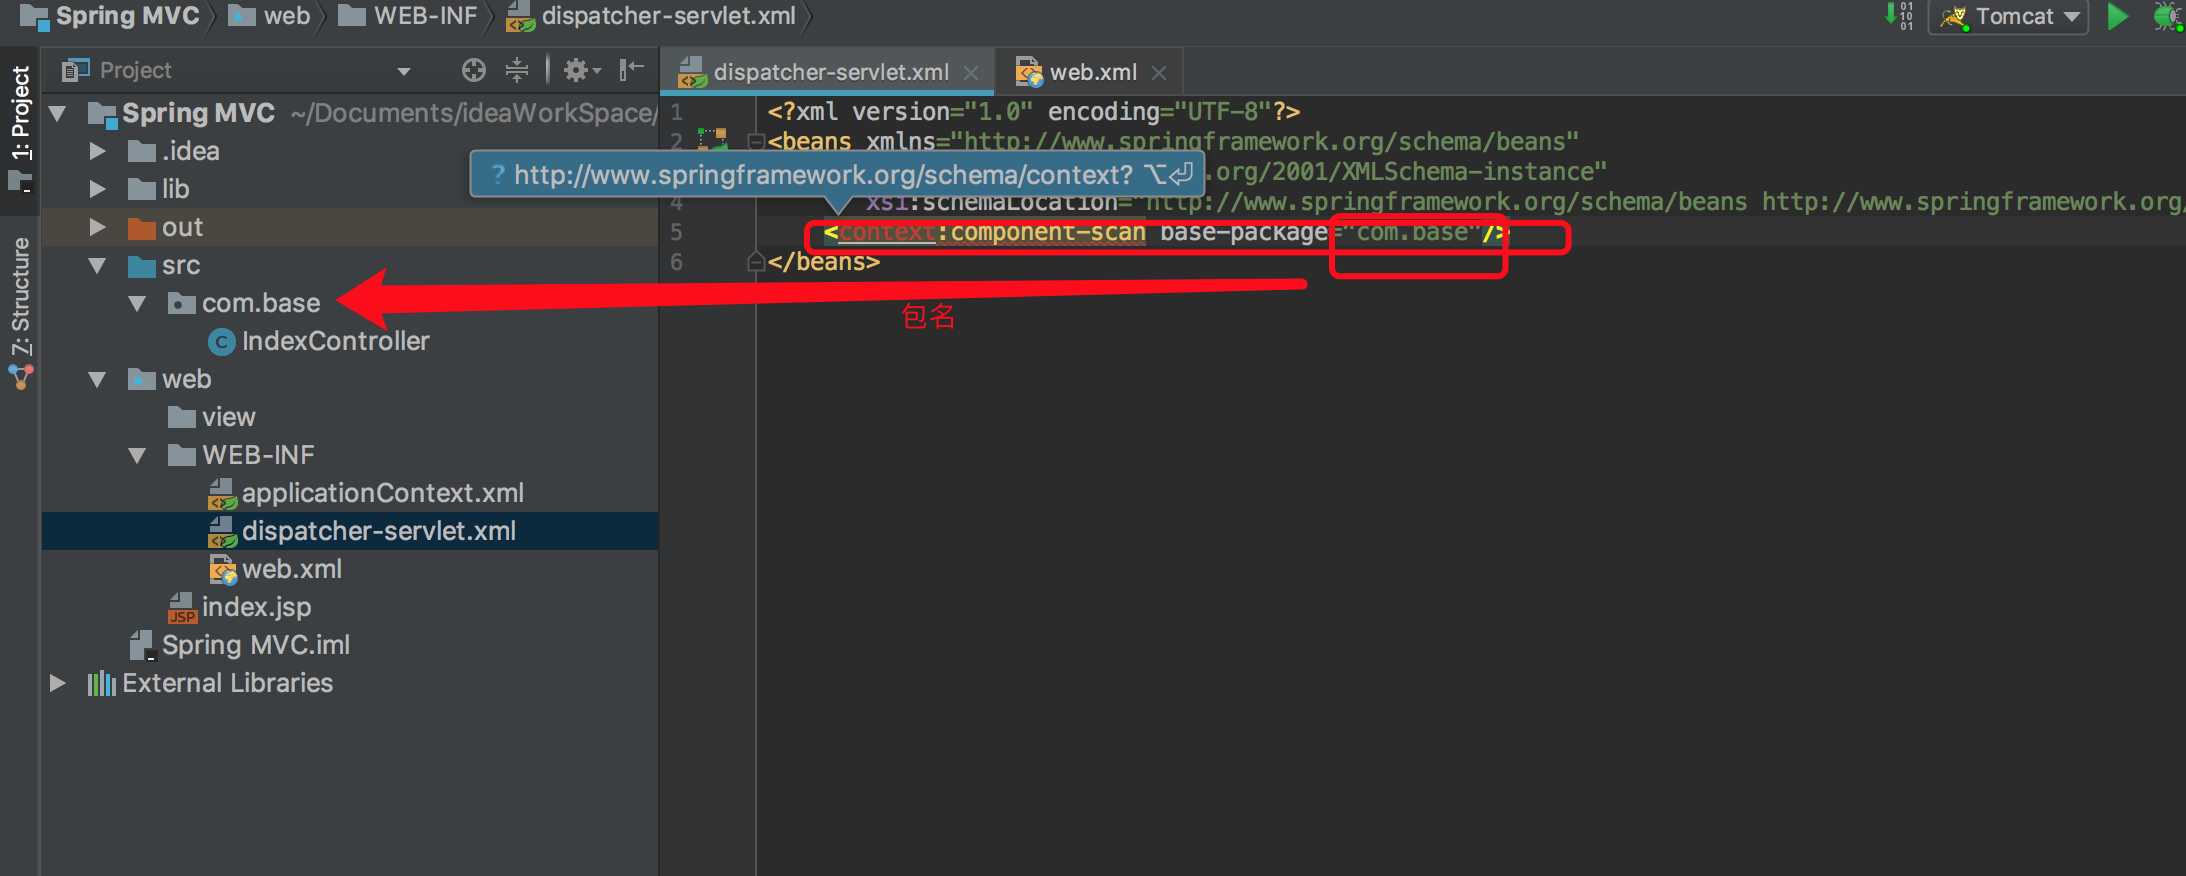This screenshot has height=876, width=2186.
Task: Click the IndexController class icon
Action: pos(221,342)
